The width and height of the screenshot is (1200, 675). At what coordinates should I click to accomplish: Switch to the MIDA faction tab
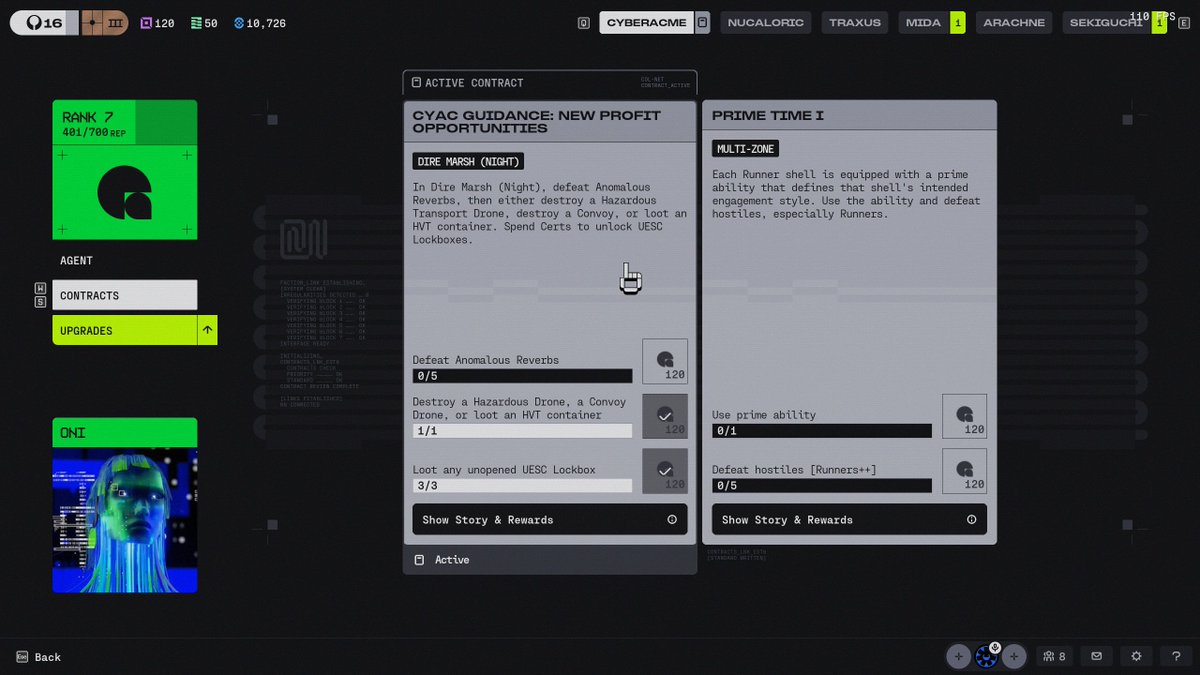[x=923, y=22]
